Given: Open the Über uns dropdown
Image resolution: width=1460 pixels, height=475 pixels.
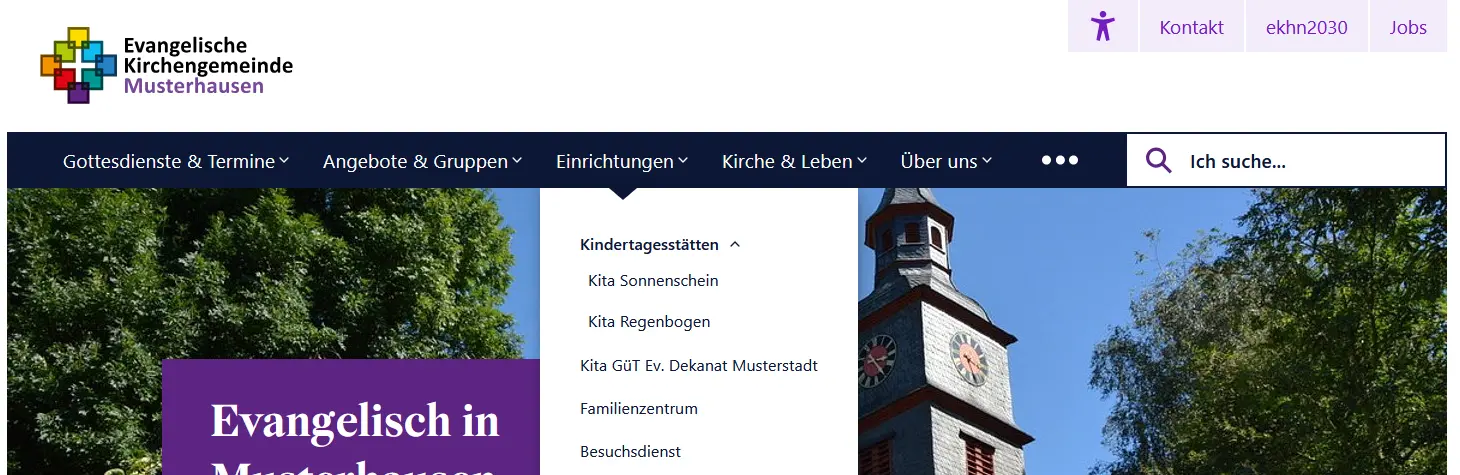Looking at the screenshot, I should click(945, 161).
